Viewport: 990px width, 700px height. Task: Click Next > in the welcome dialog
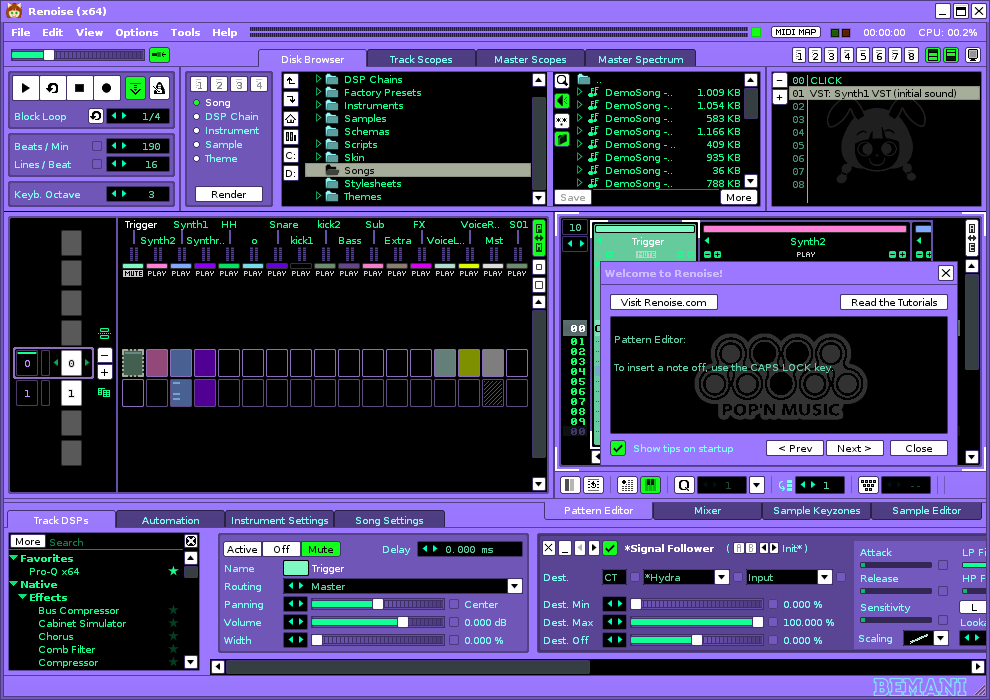[854, 448]
